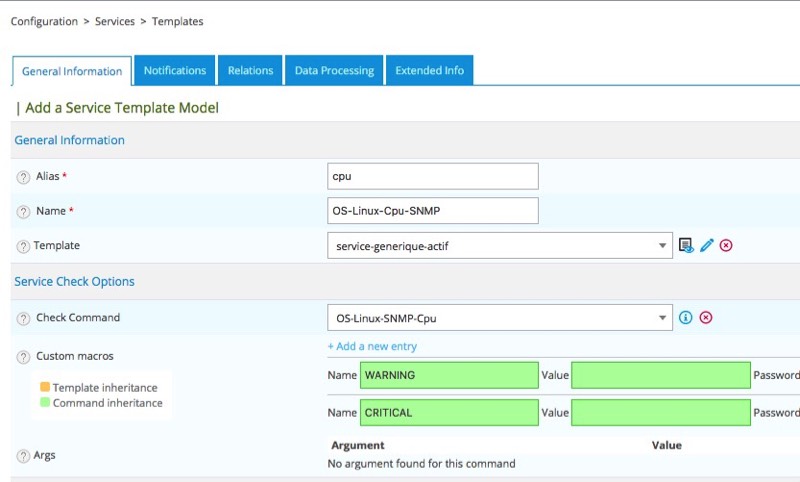The image size is (800, 482).
Task: Go to the Relations tab
Action: coord(250,71)
